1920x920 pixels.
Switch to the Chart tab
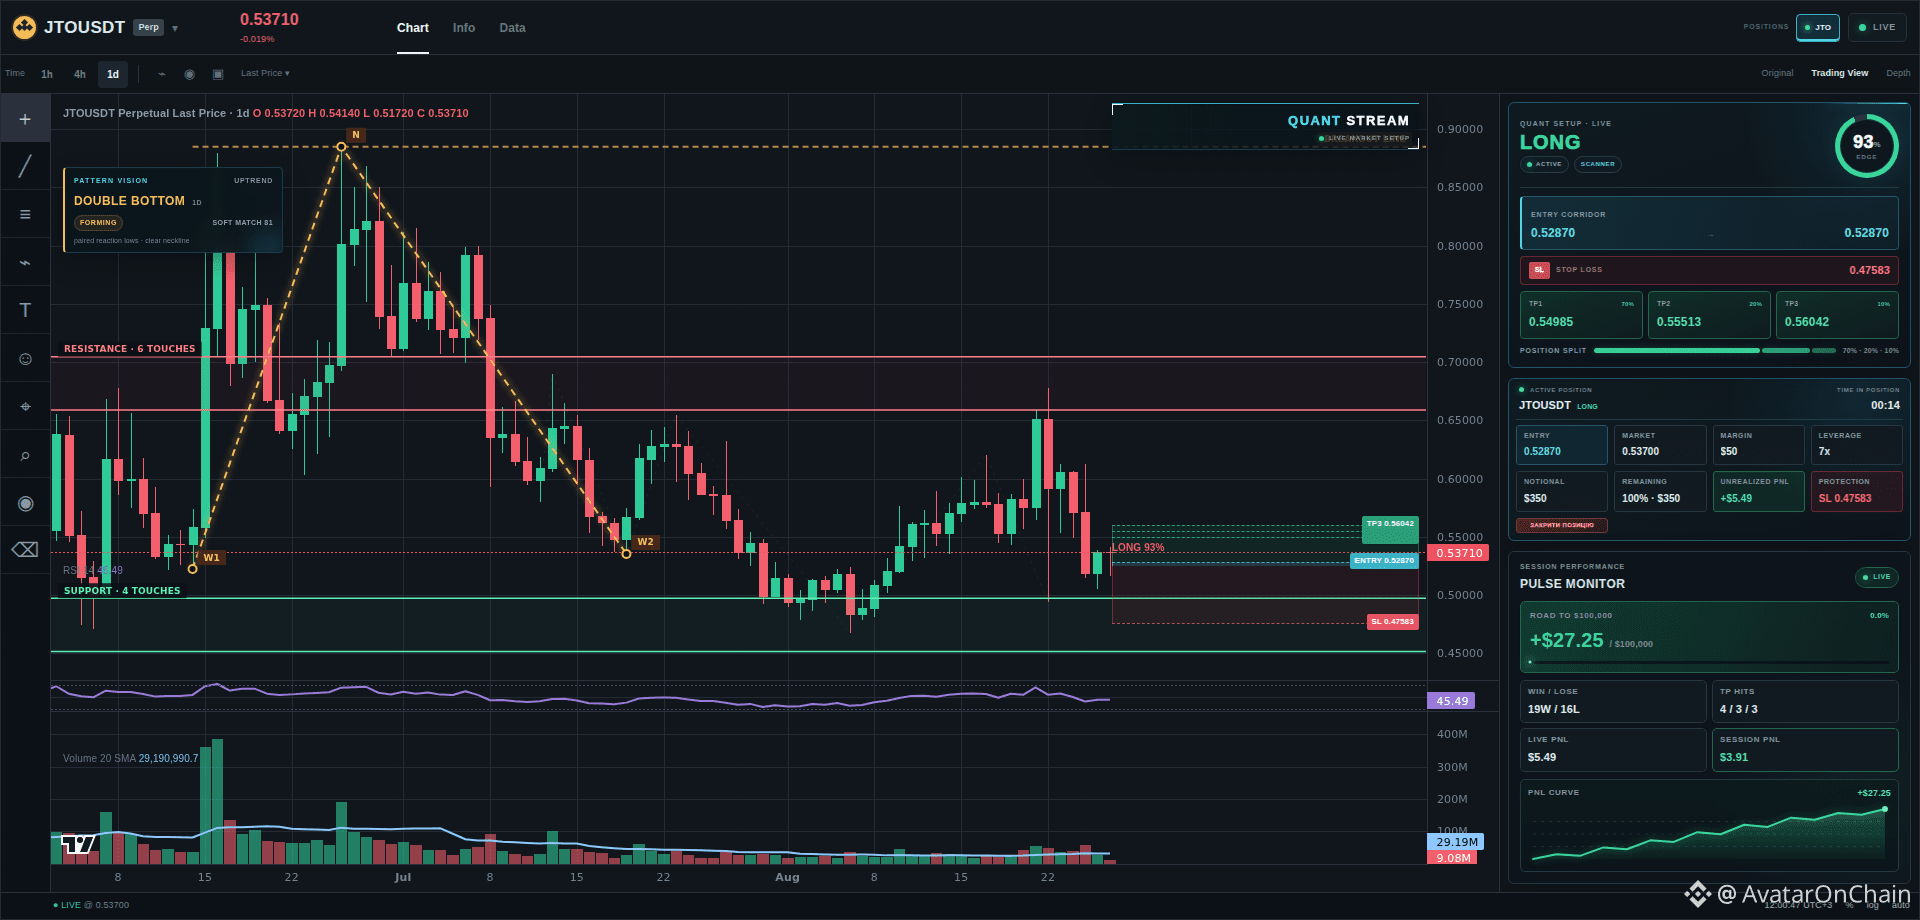point(412,28)
